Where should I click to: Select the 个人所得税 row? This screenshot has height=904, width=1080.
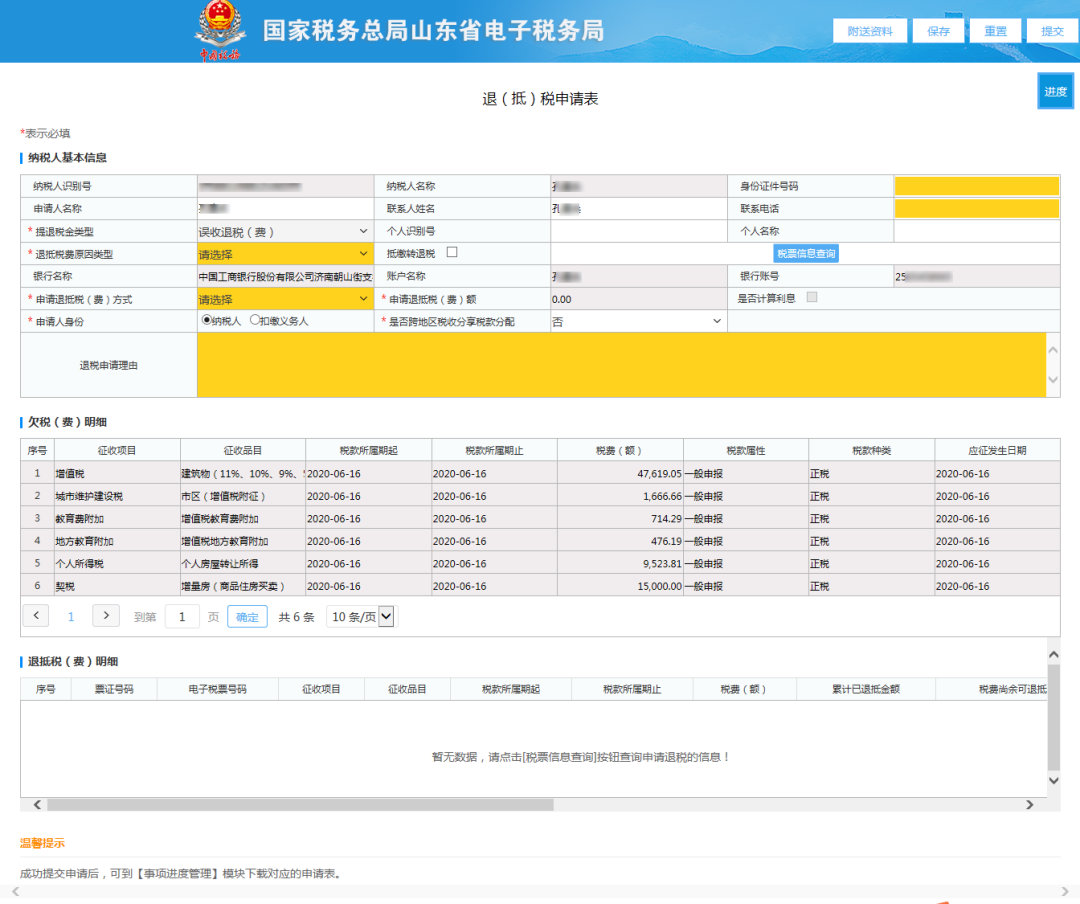[540, 564]
